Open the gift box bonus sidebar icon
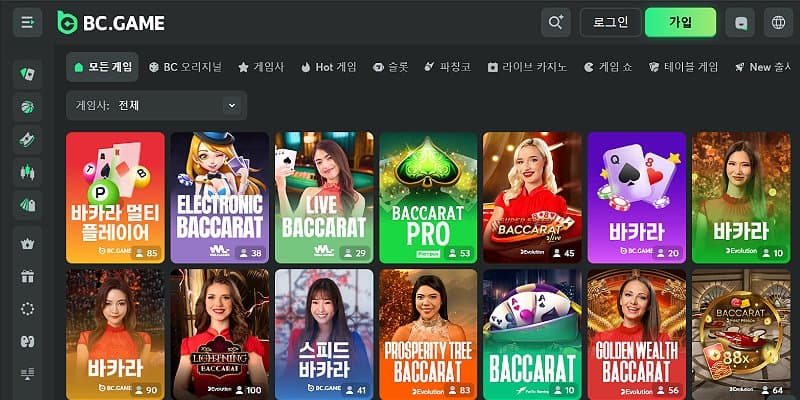 [x=27, y=275]
